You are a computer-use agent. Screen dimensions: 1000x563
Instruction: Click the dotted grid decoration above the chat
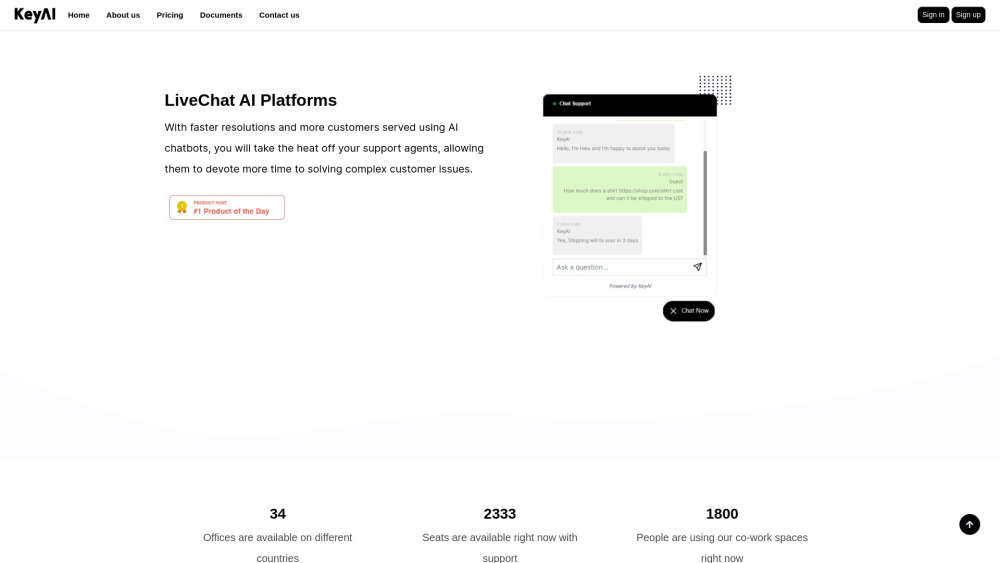pos(715,90)
